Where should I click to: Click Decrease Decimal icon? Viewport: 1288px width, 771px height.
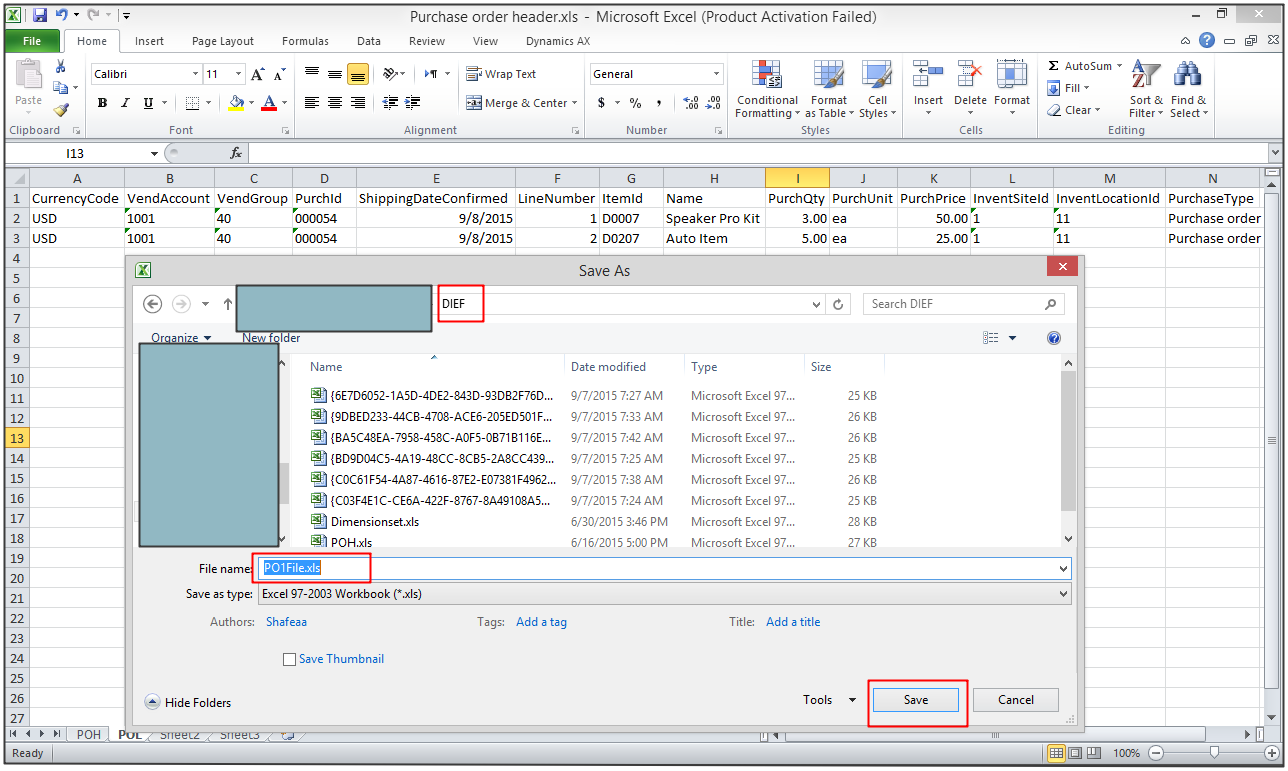(x=713, y=103)
